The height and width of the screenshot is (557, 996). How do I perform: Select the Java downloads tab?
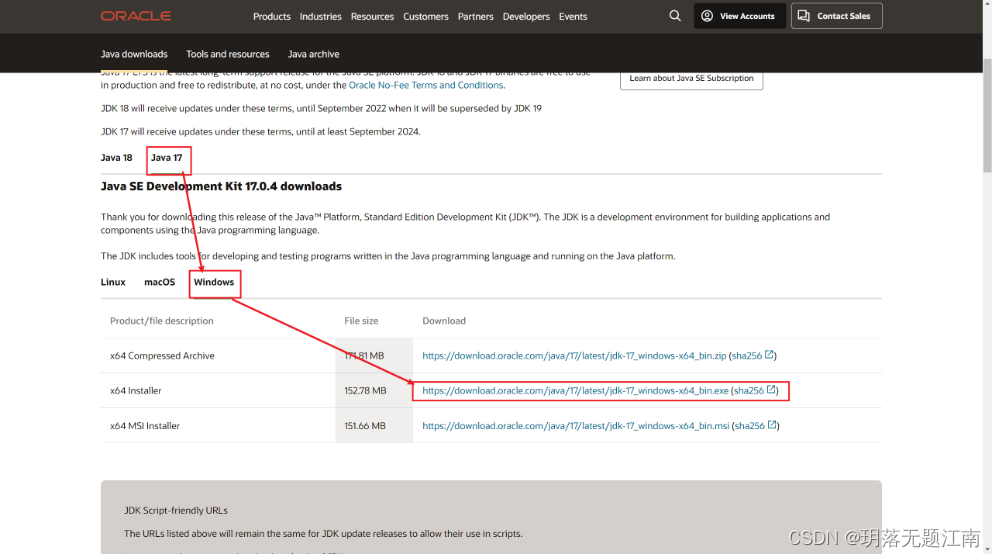[134, 54]
